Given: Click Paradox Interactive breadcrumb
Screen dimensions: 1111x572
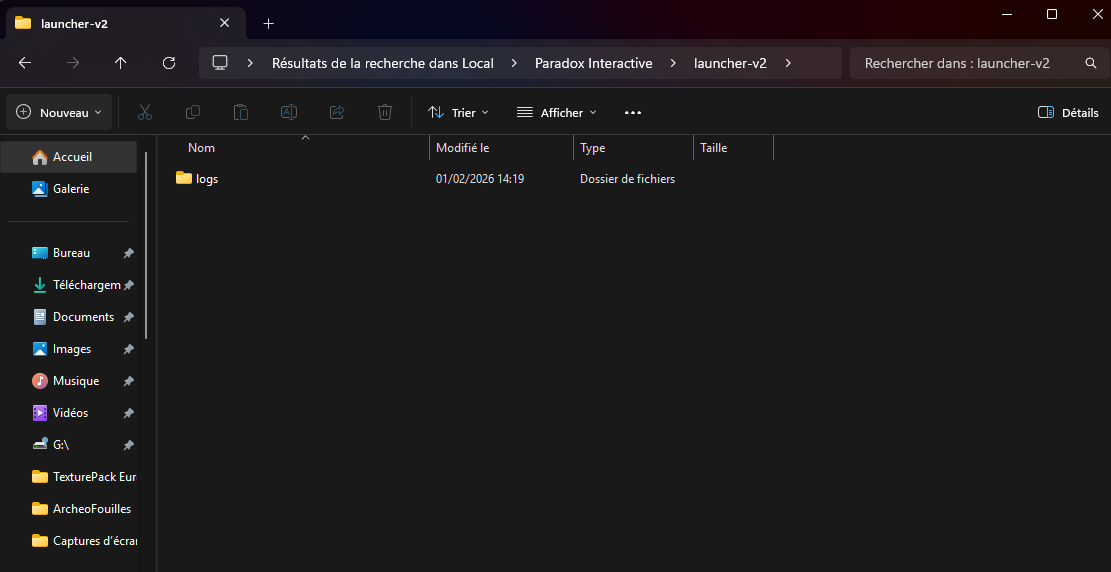Looking at the screenshot, I should point(593,63).
